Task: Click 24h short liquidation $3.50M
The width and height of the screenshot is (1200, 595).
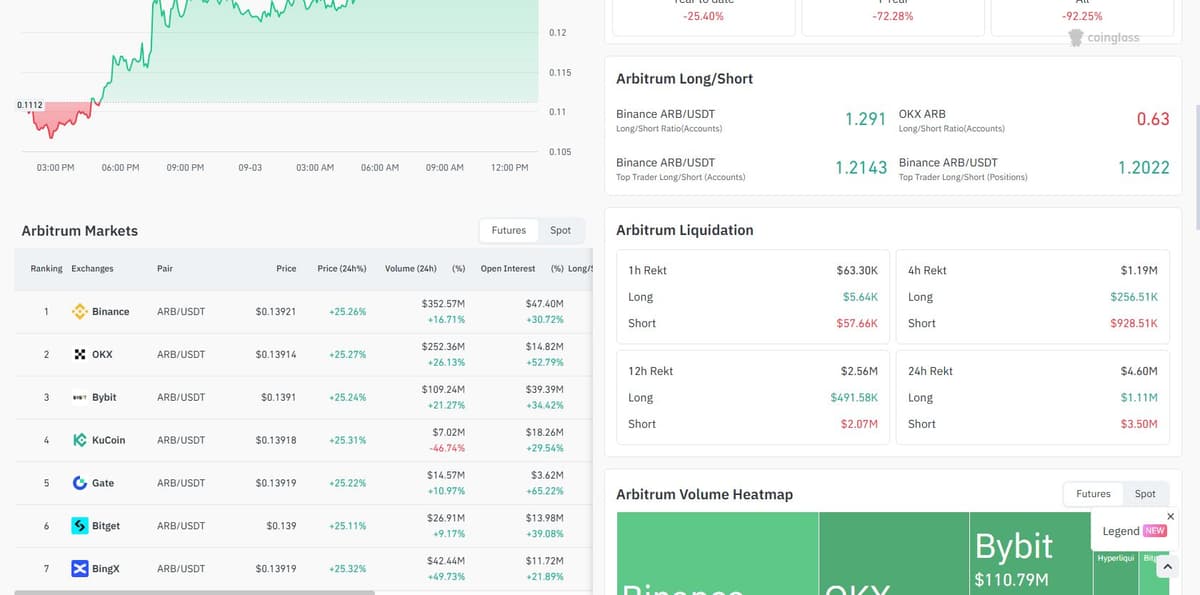Action: click(1139, 424)
